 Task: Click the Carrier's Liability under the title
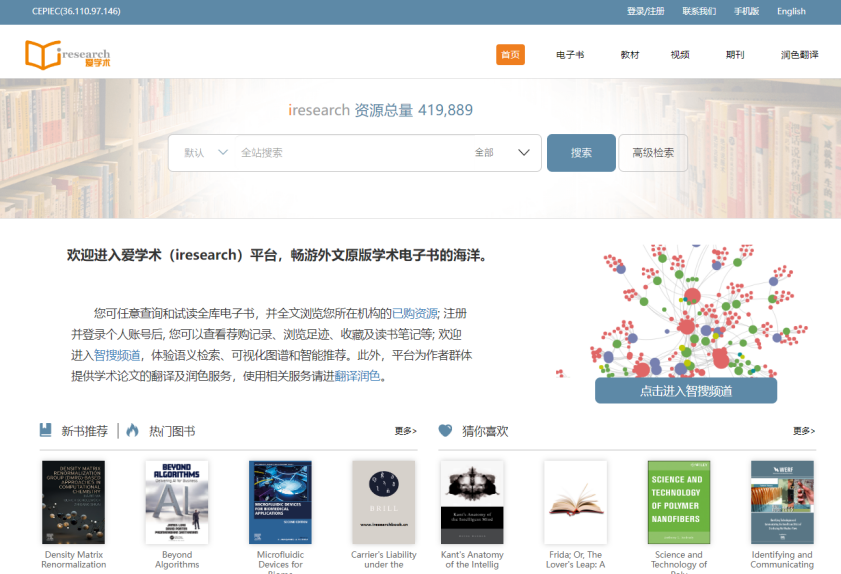point(383,560)
